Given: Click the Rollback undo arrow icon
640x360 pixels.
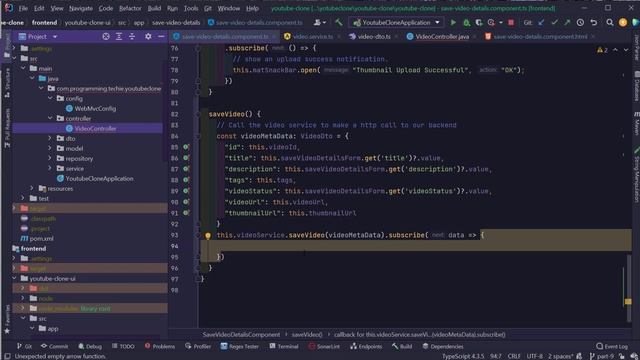Looking at the screenshot, I should pos(594,23).
